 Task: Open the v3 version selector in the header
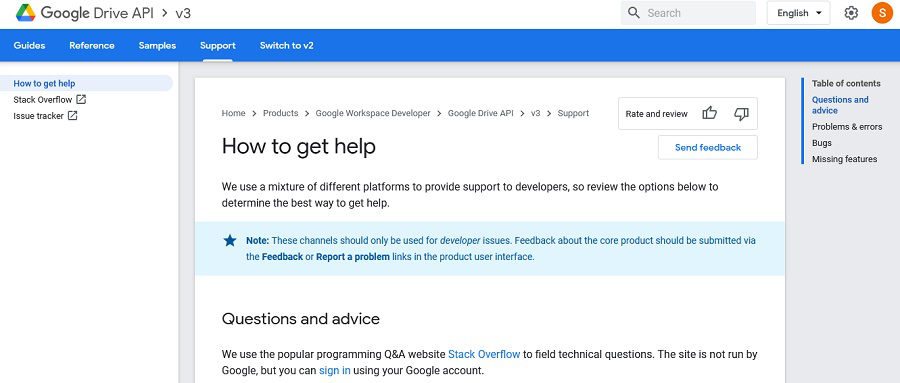[x=183, y=13]
